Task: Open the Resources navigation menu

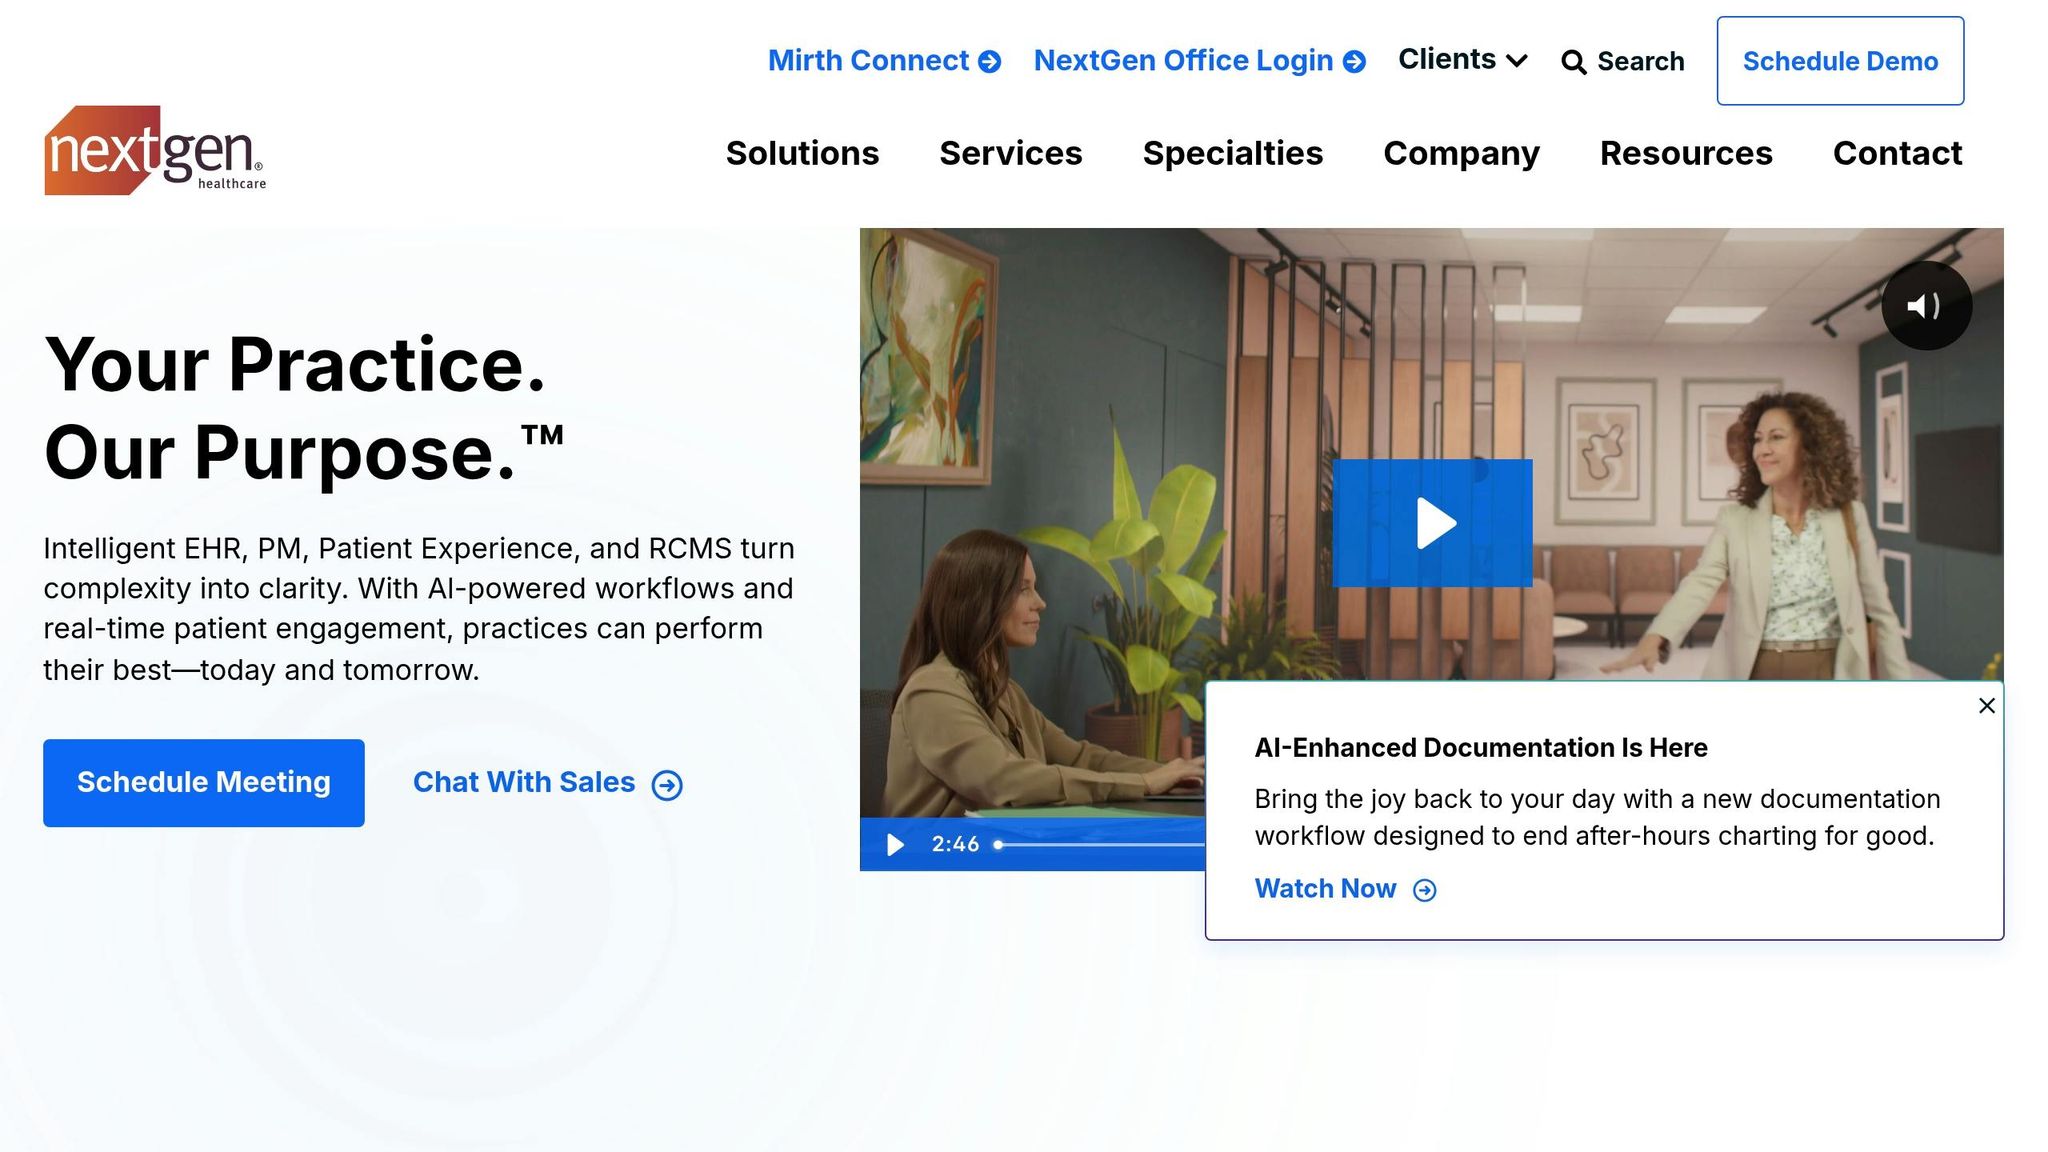Action: [x=1685, y=153]
